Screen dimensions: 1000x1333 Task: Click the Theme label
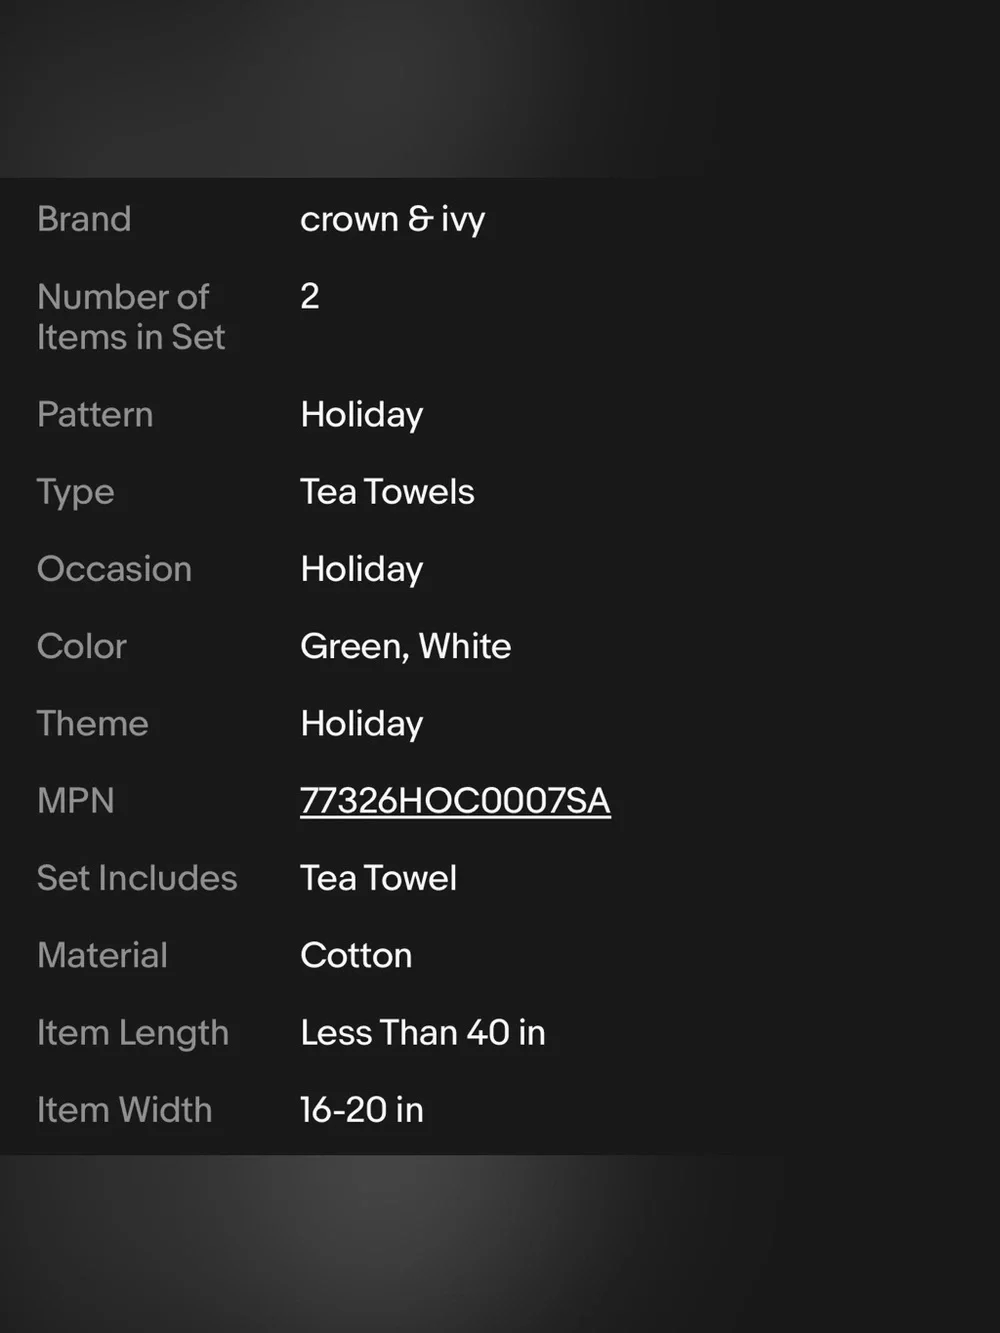92,723
